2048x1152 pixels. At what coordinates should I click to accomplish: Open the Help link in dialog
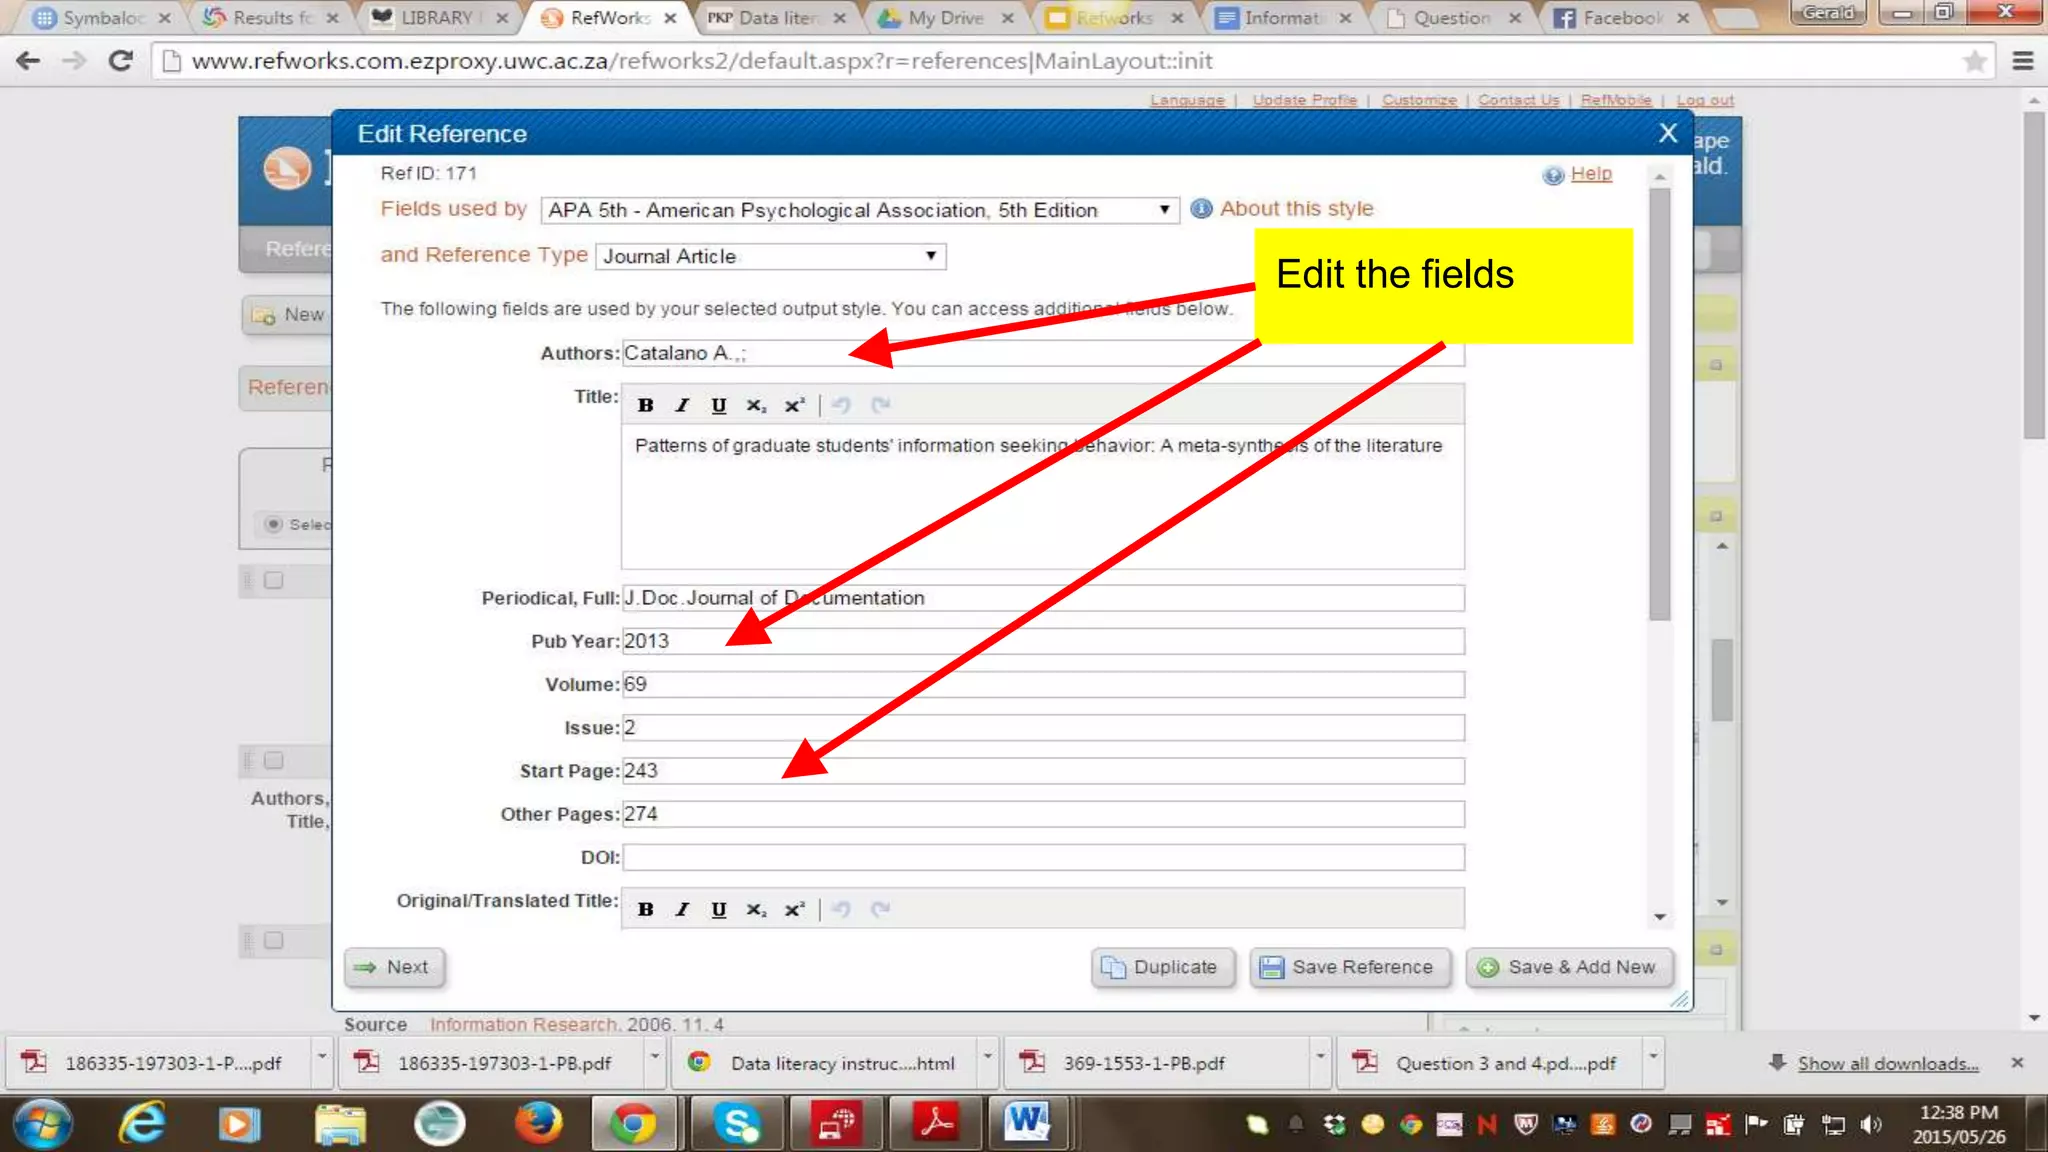click(1590, 174)
